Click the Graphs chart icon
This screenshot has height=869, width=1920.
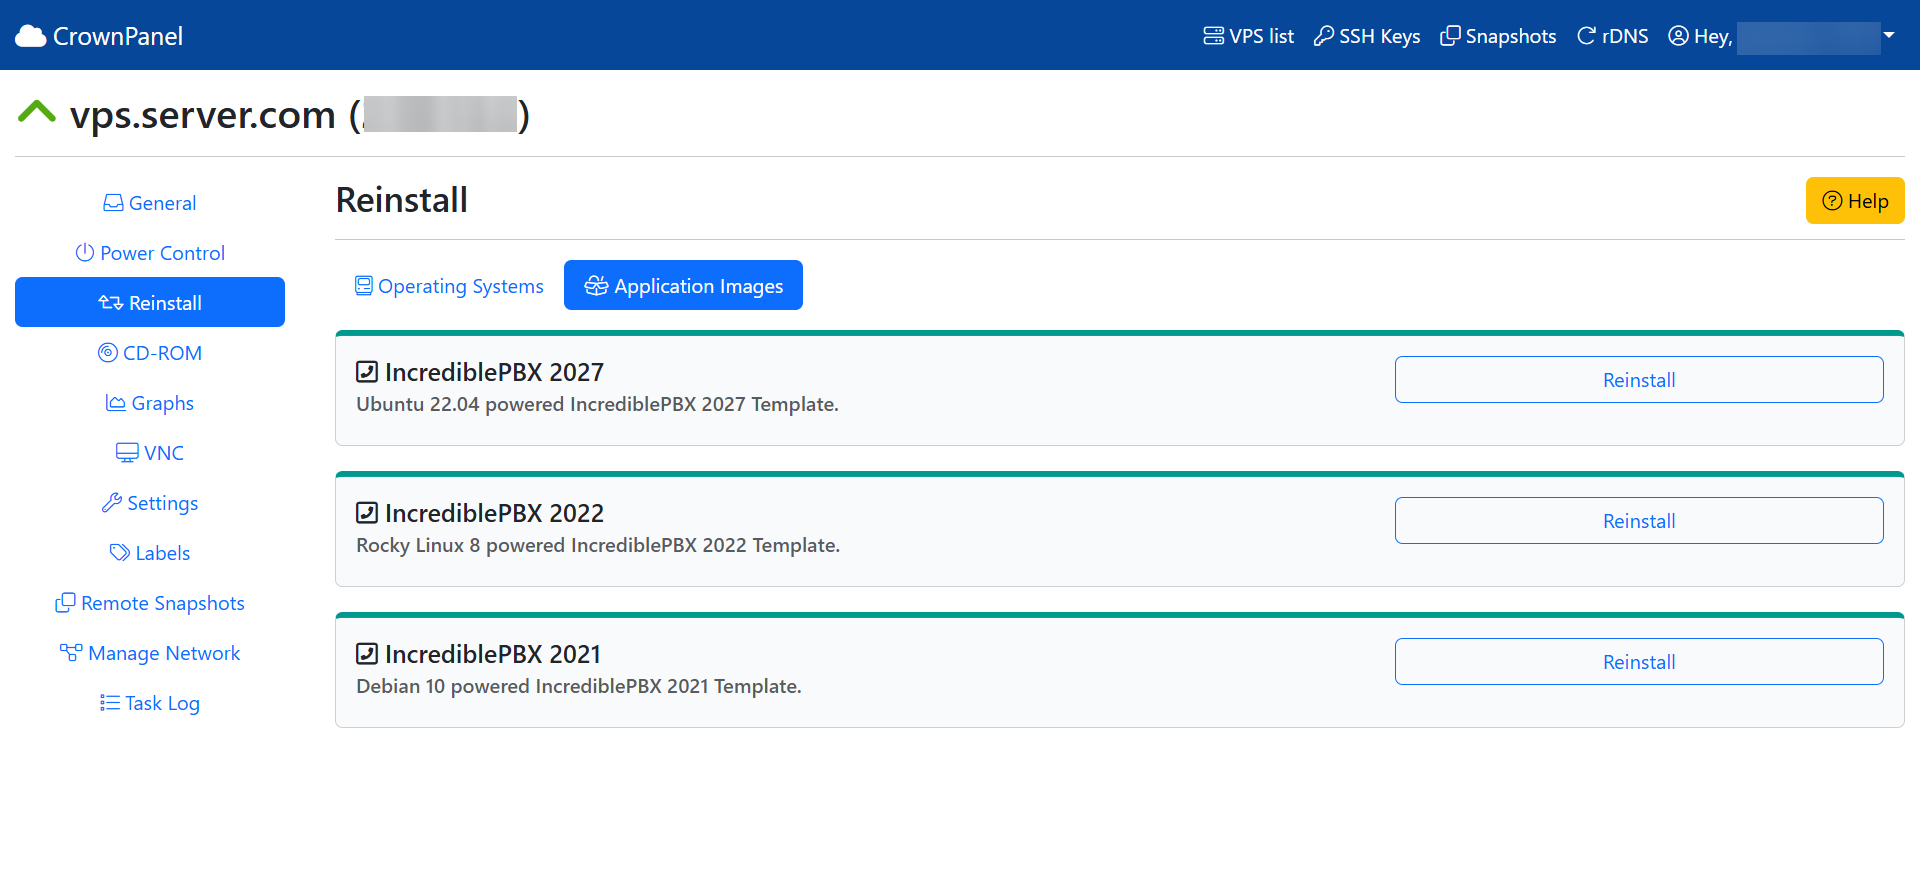[116, 403]
